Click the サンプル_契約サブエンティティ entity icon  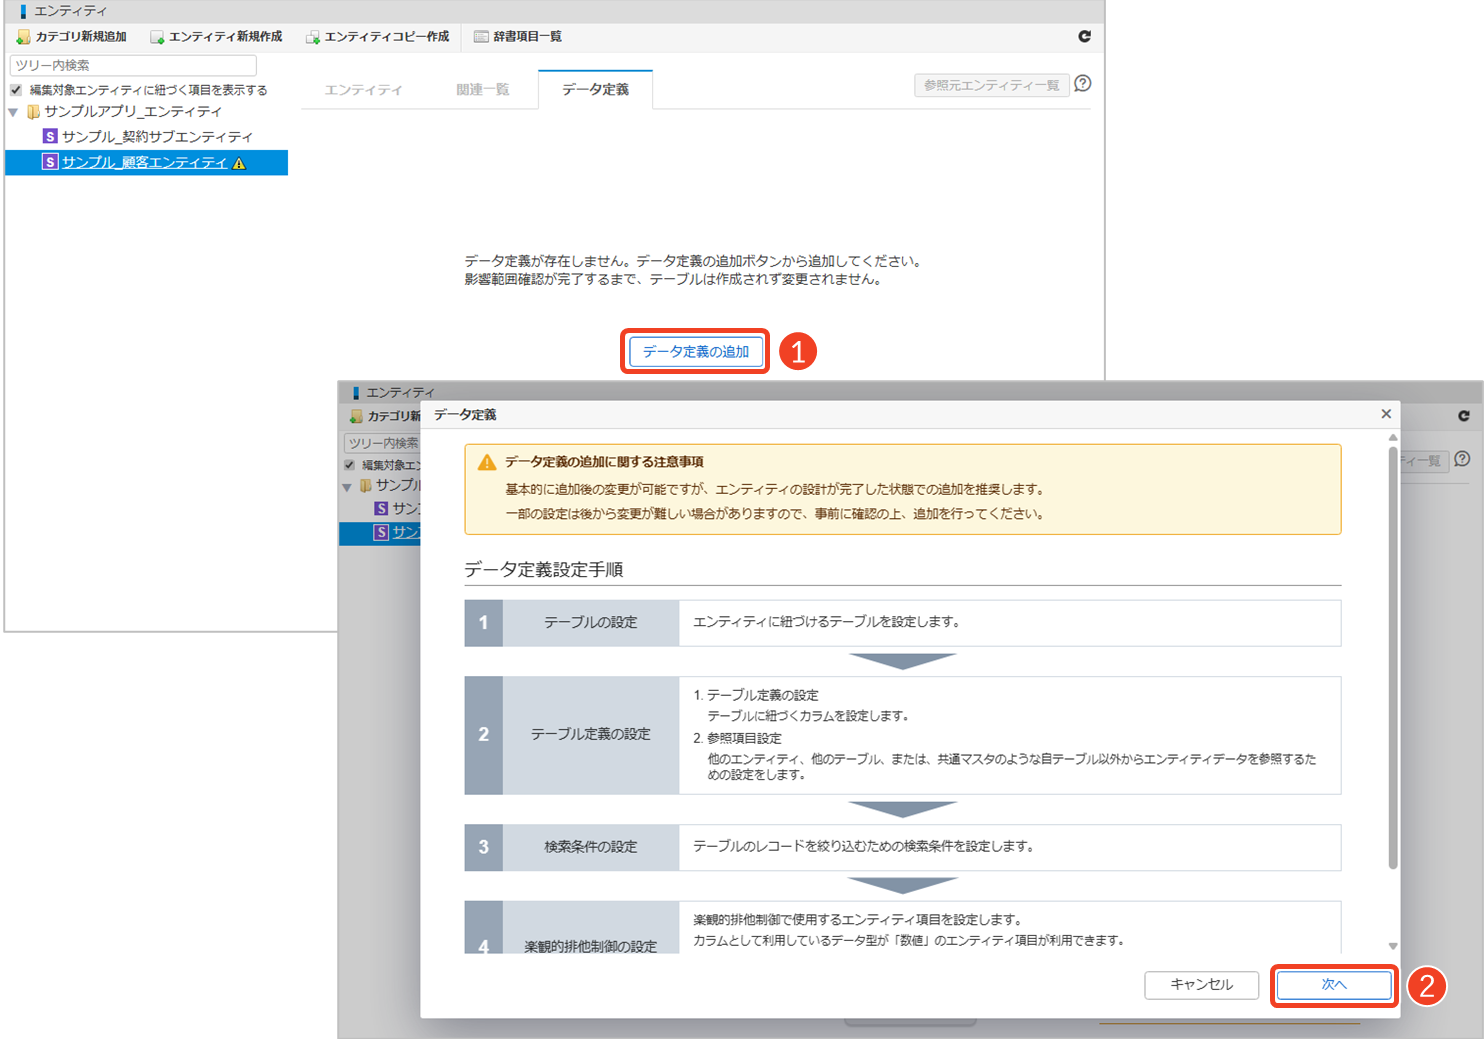click(x=50, y=136)
